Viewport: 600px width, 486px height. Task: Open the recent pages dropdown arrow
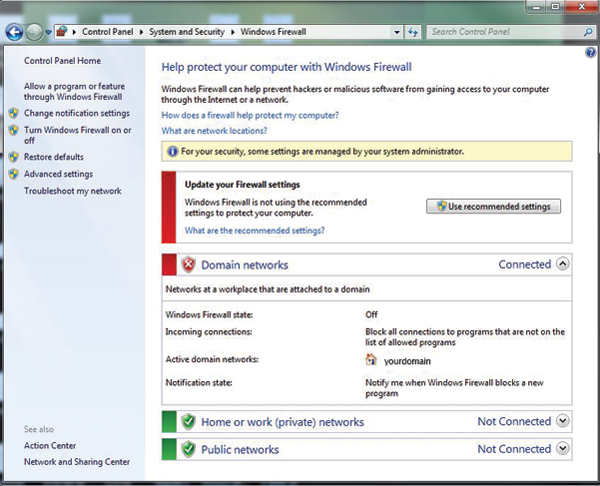point(48,33)
